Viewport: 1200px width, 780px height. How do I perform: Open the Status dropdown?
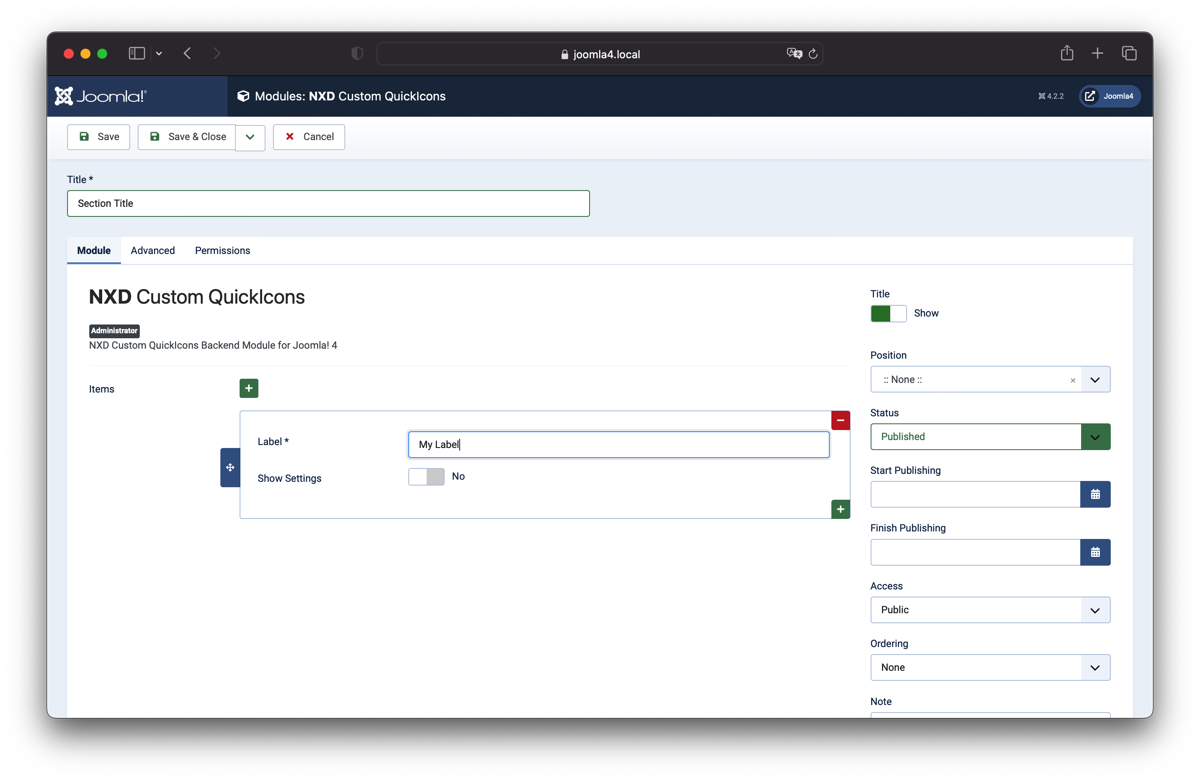click(x=990, y=437)
